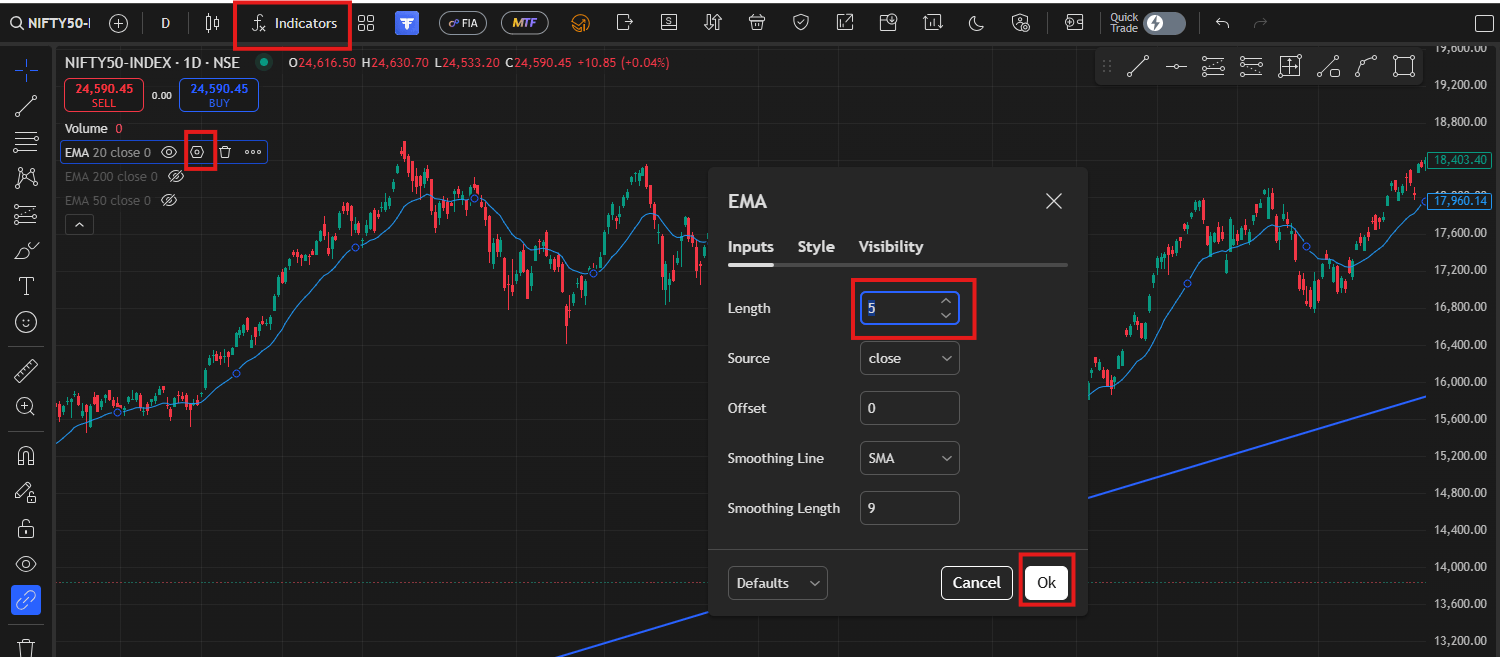Click the Length input field
The height and width of the screenshot is (657, 1500).
(x=909, y=308)
